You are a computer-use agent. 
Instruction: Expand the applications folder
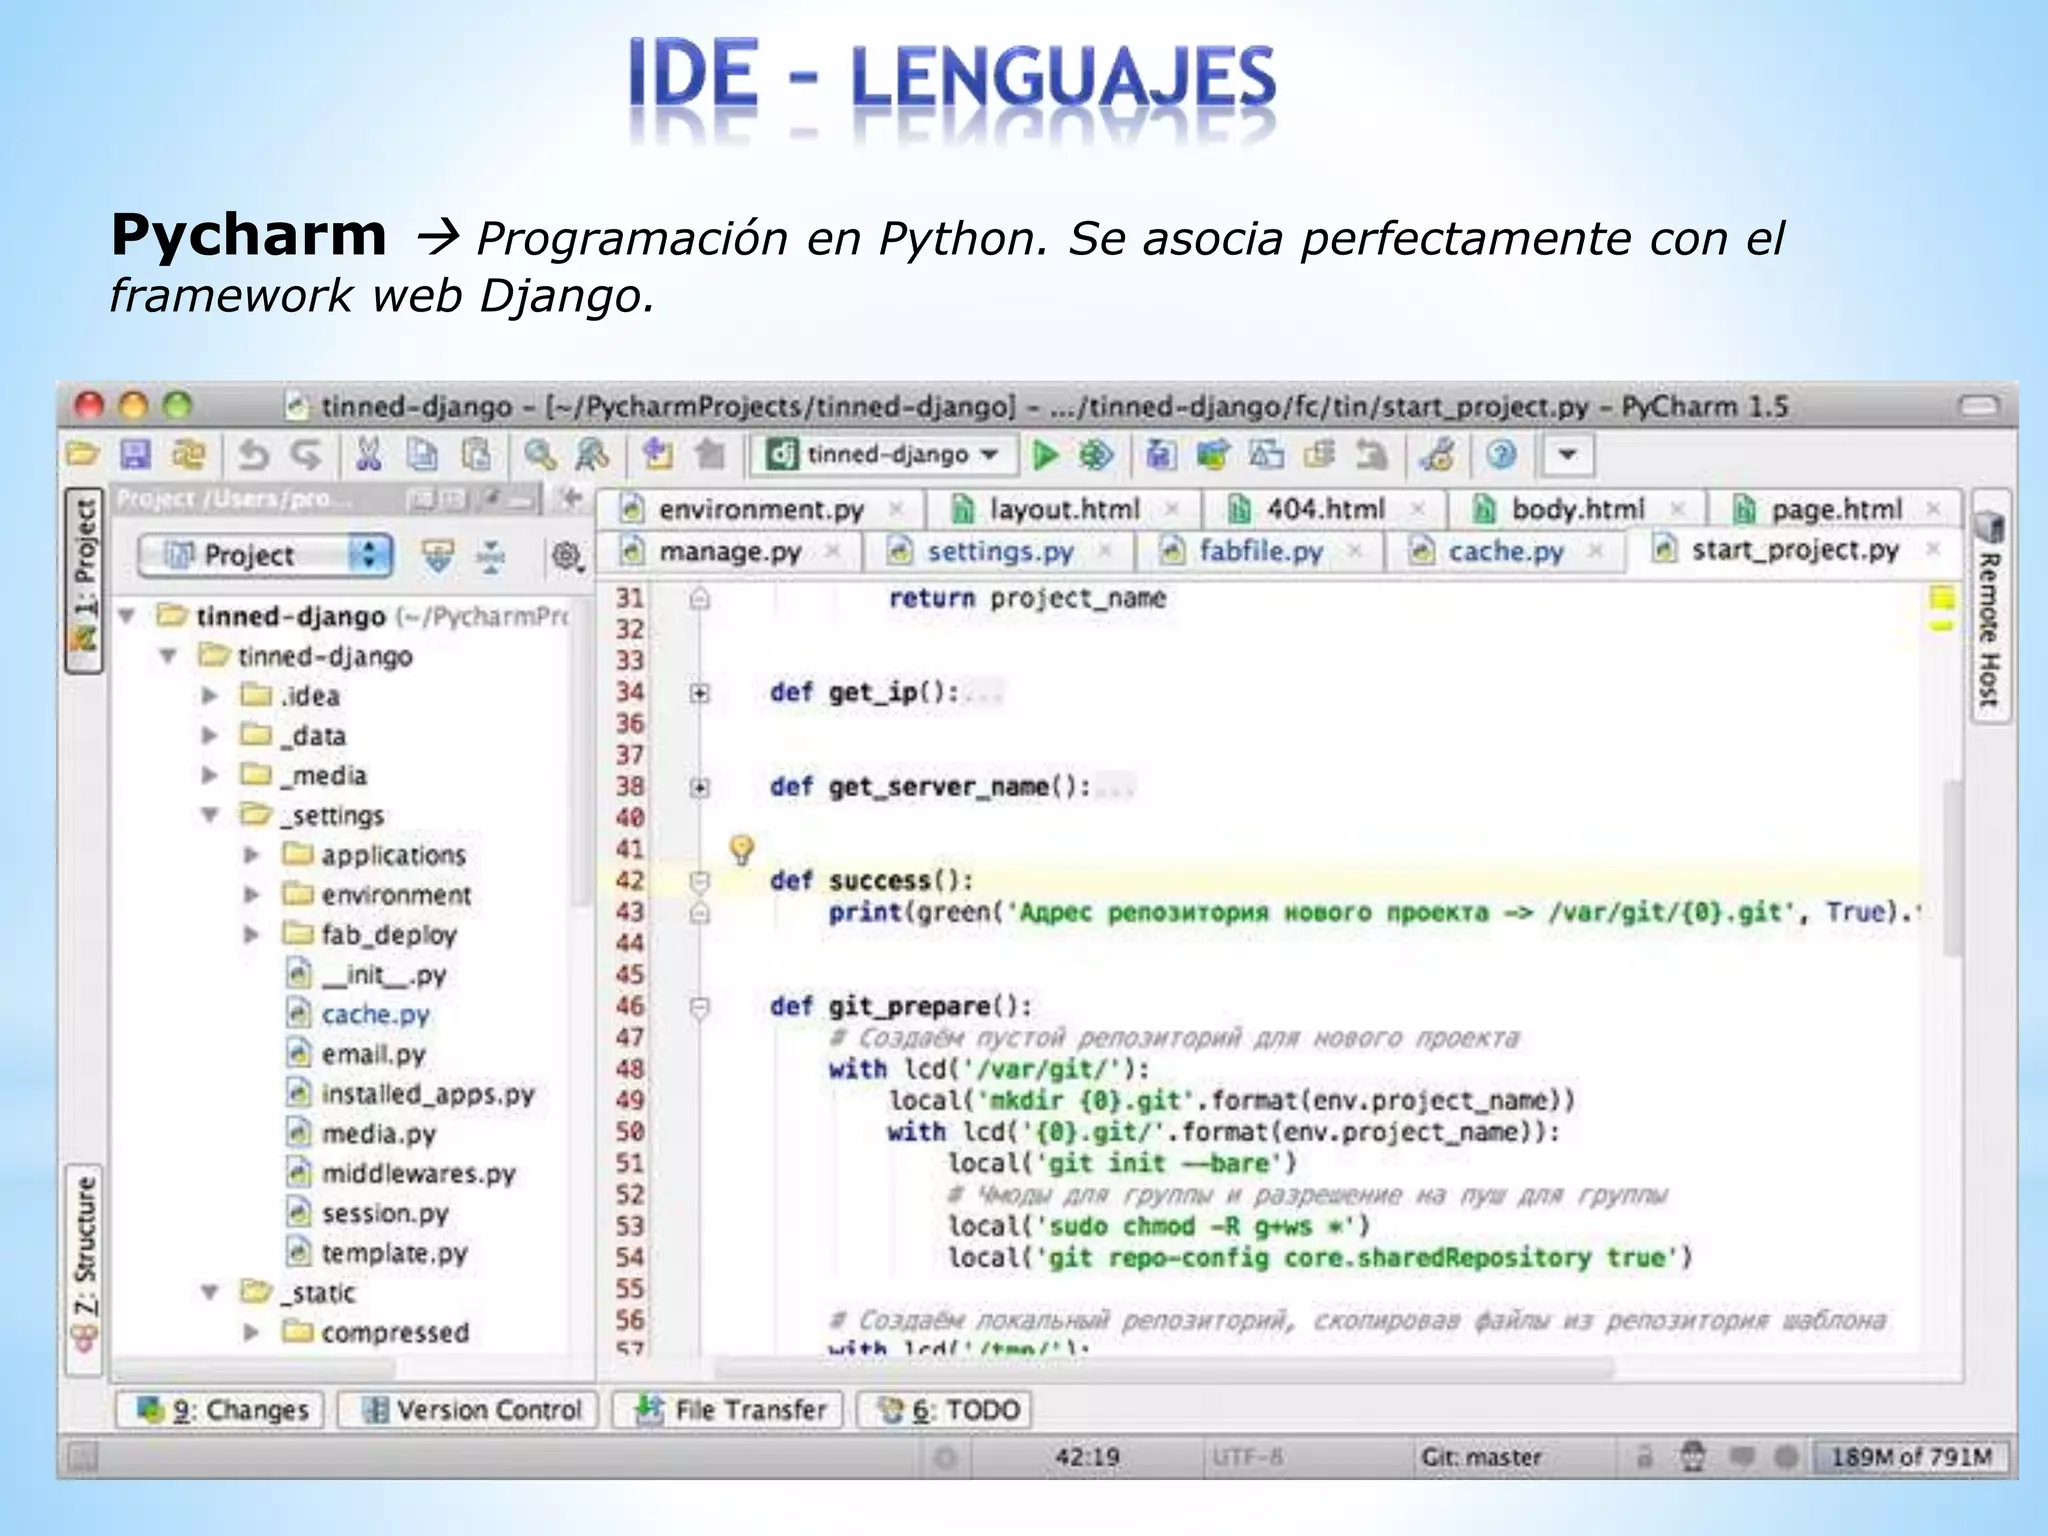click(251, 855)
